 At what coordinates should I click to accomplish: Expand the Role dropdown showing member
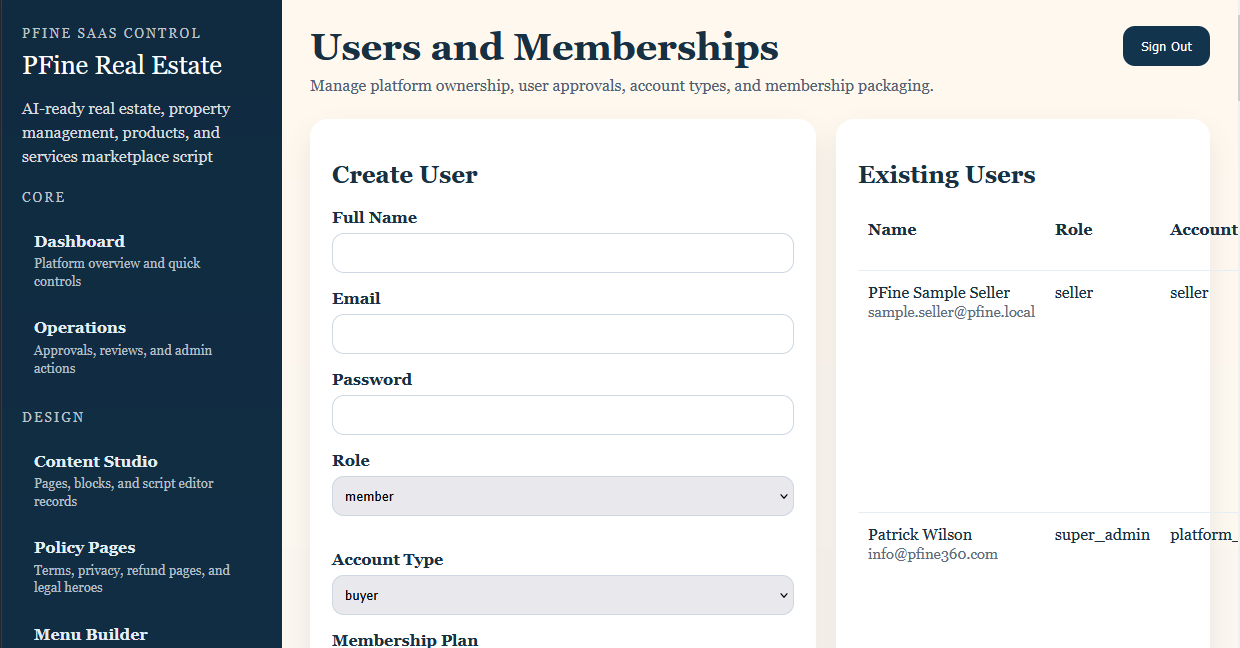tap(563, 496)
